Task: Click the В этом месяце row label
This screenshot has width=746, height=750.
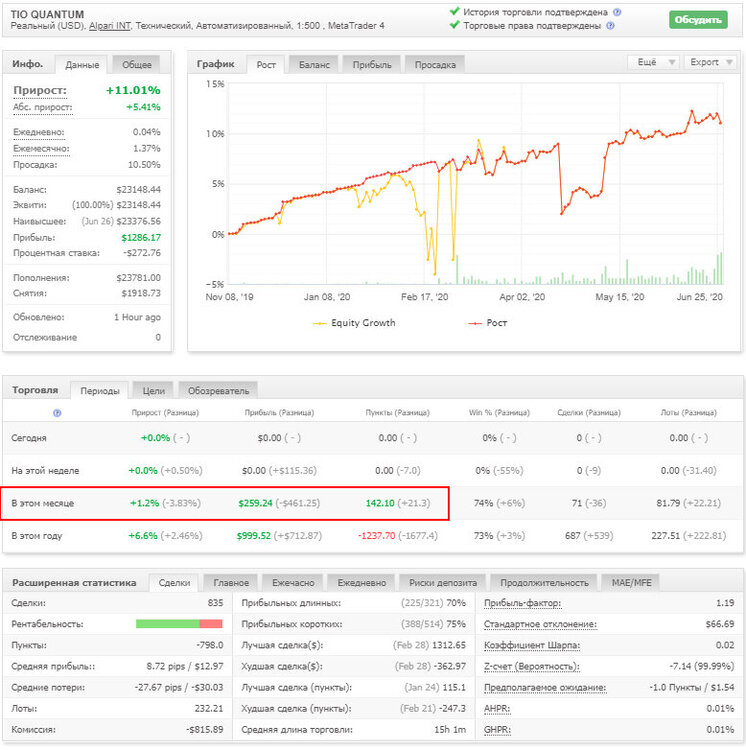Action: point(43,503)
